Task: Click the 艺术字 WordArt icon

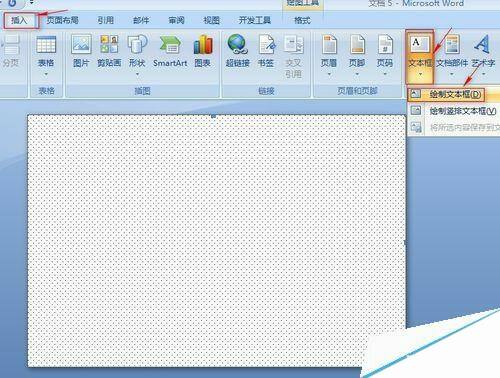Action: [x=483, y=44]
